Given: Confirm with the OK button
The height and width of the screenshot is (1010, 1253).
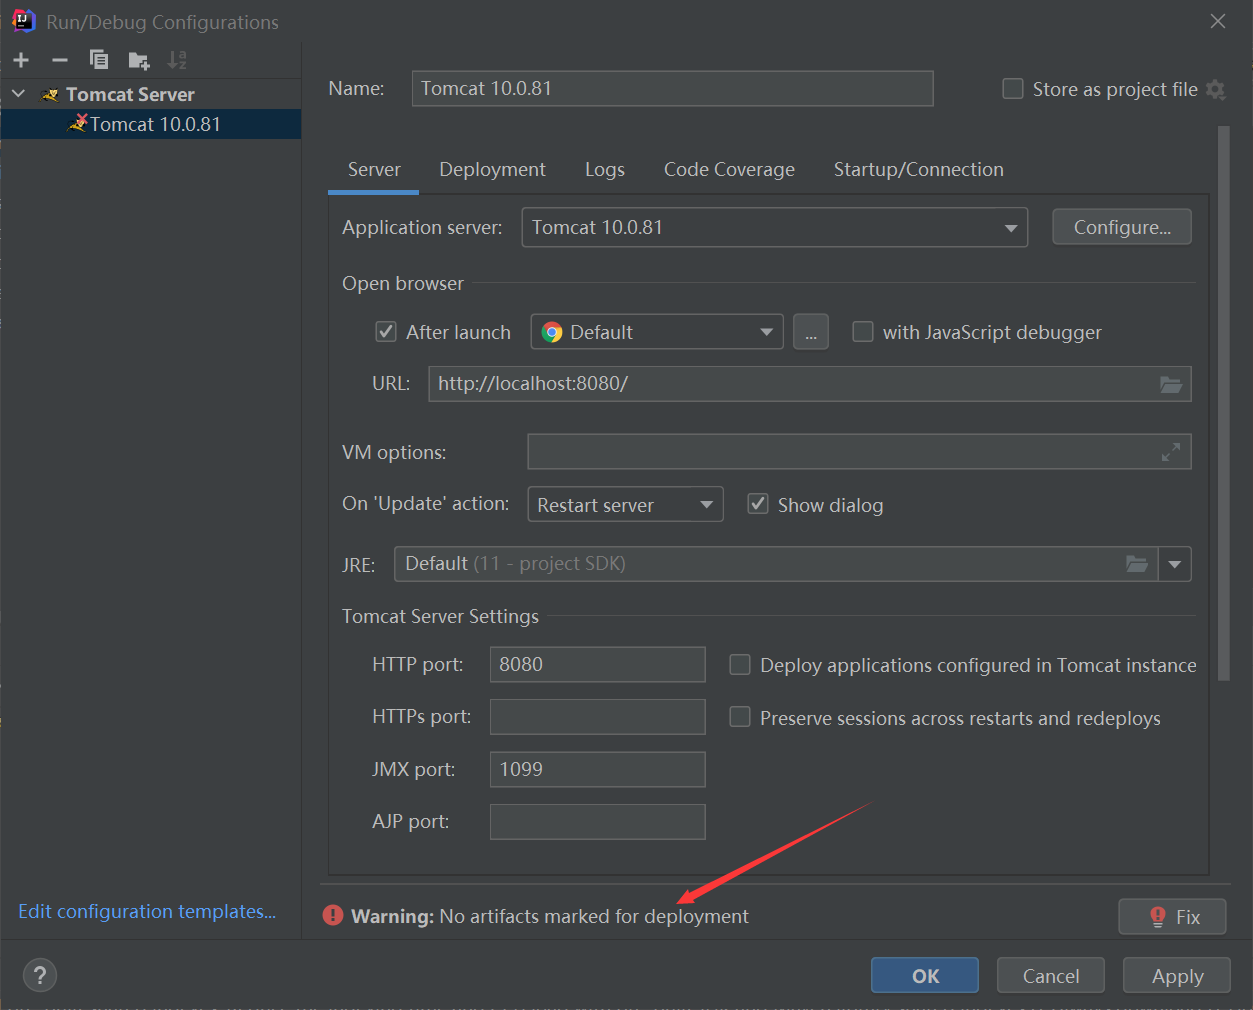Looking at the screenshot, I should (x=925, y=976).
